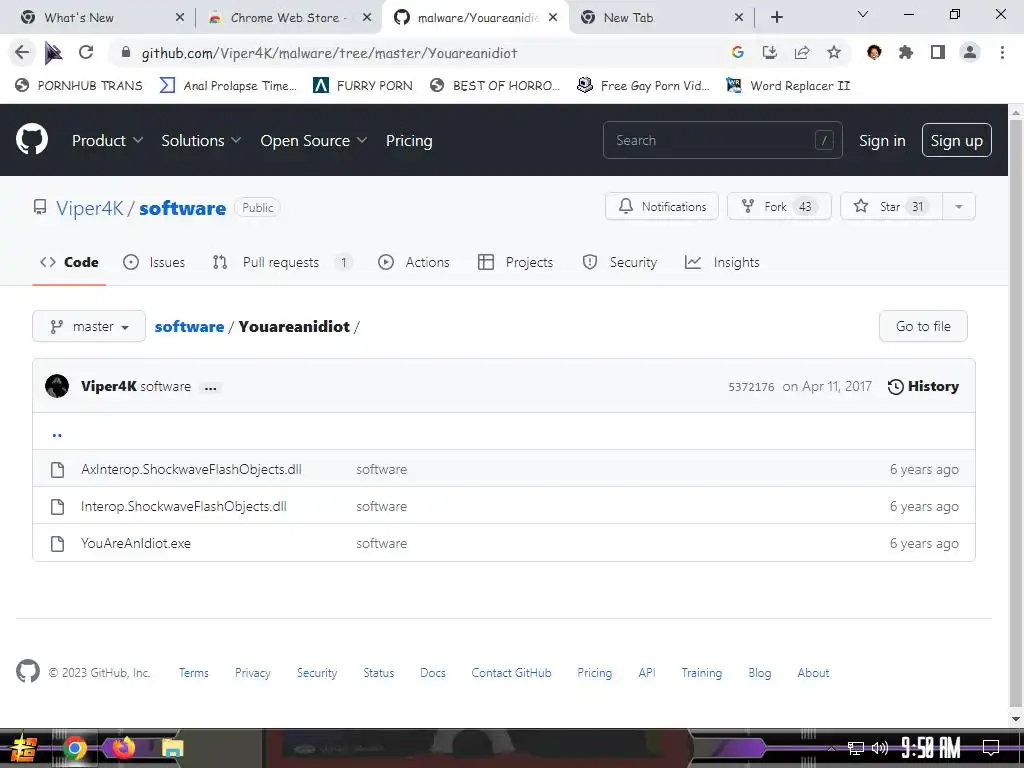Screen dimensions: 1024x768
Task: Expand the Product menu
Action: coord(107,140)
